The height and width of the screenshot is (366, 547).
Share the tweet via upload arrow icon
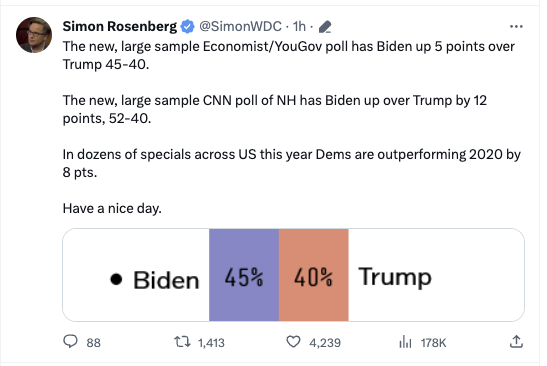tap(516, 342)
